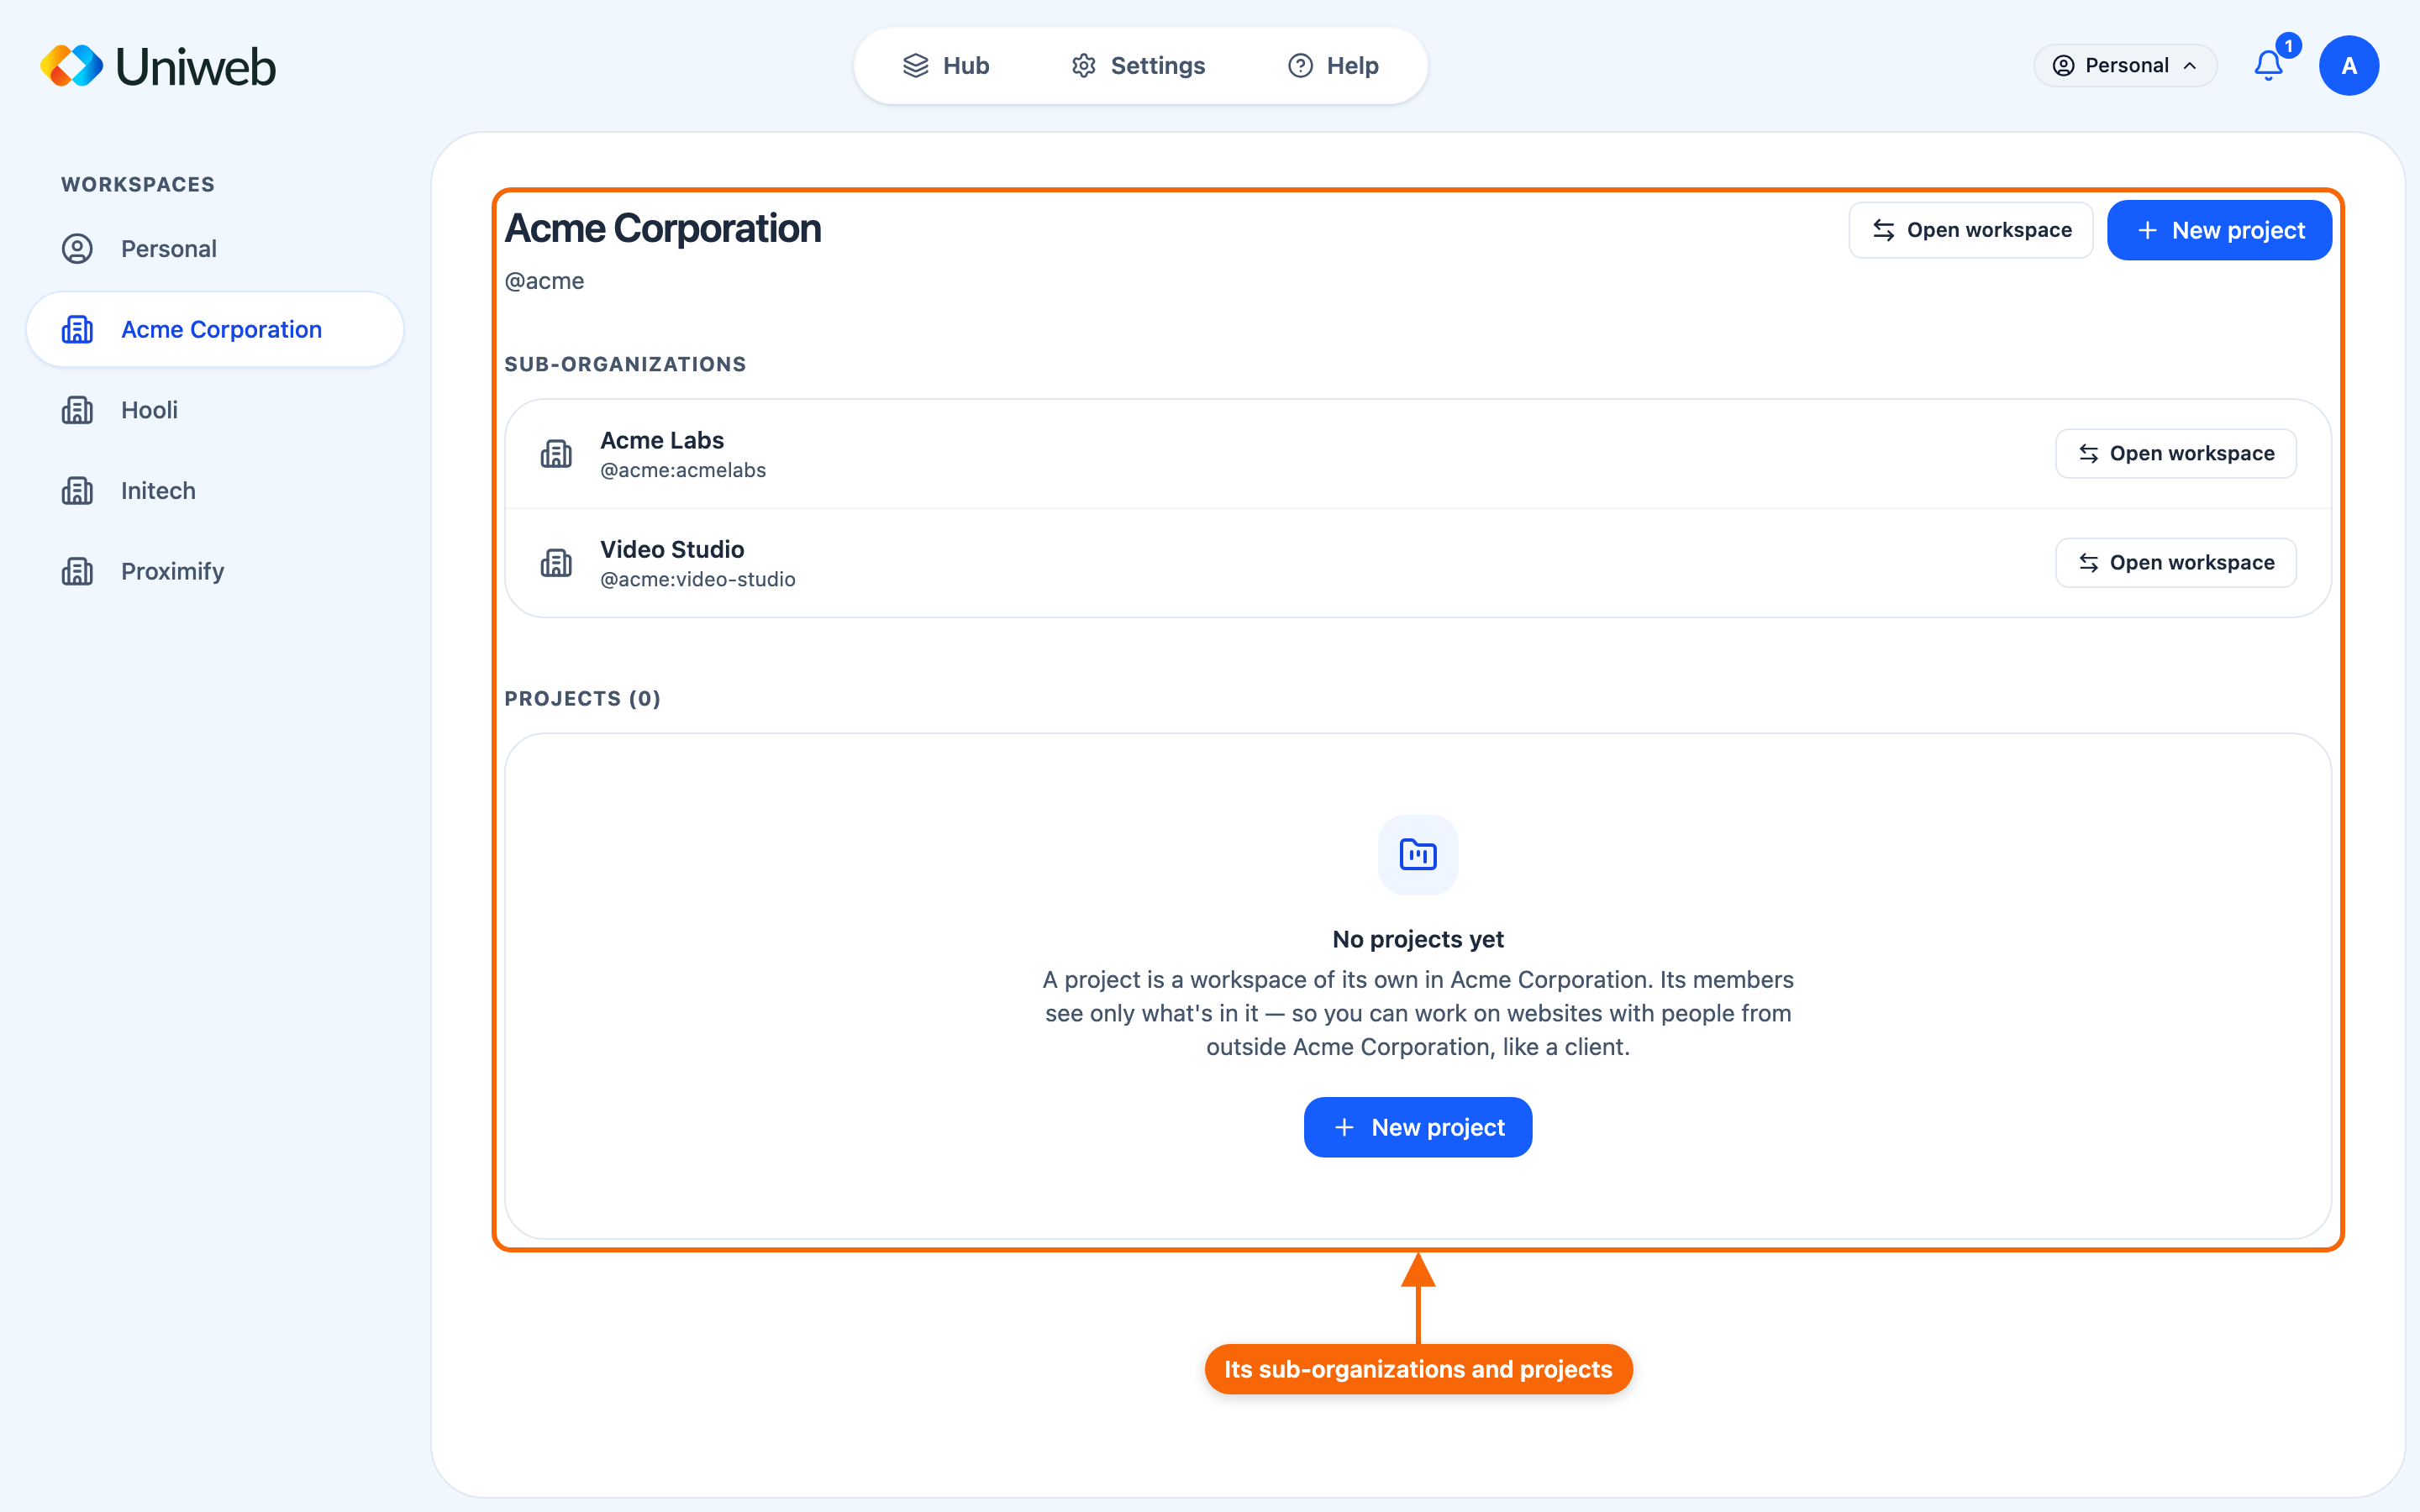Click the PROJECTS (0) section label
The image size is (2420, 1512).
[x=582, y=698]
